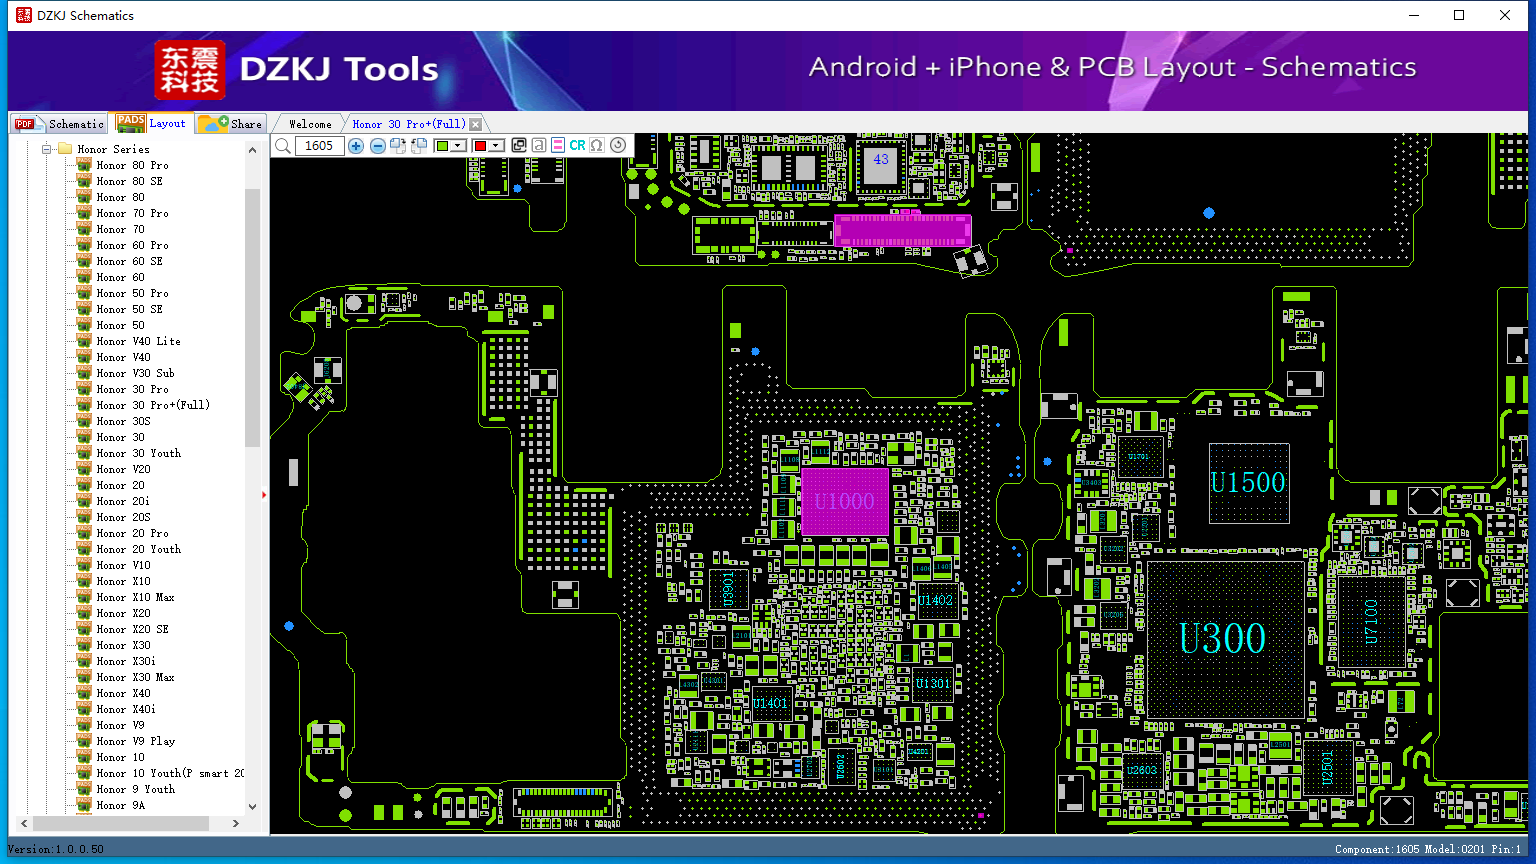
Task: Open Honor X20 SE entry
Action: [132, 629]
